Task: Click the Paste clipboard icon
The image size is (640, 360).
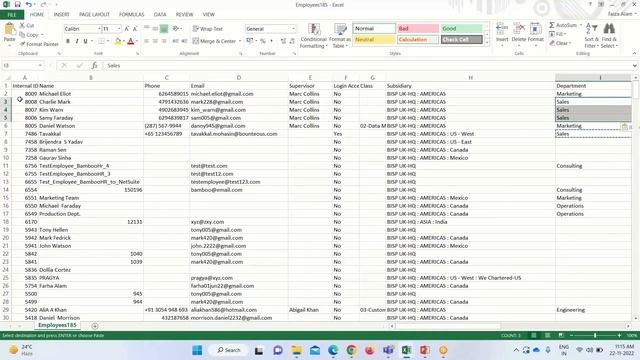Action: 9,29
